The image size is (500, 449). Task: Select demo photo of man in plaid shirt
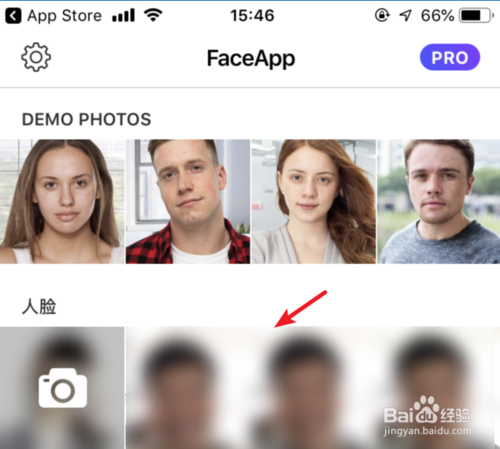[x=188, y=201]
